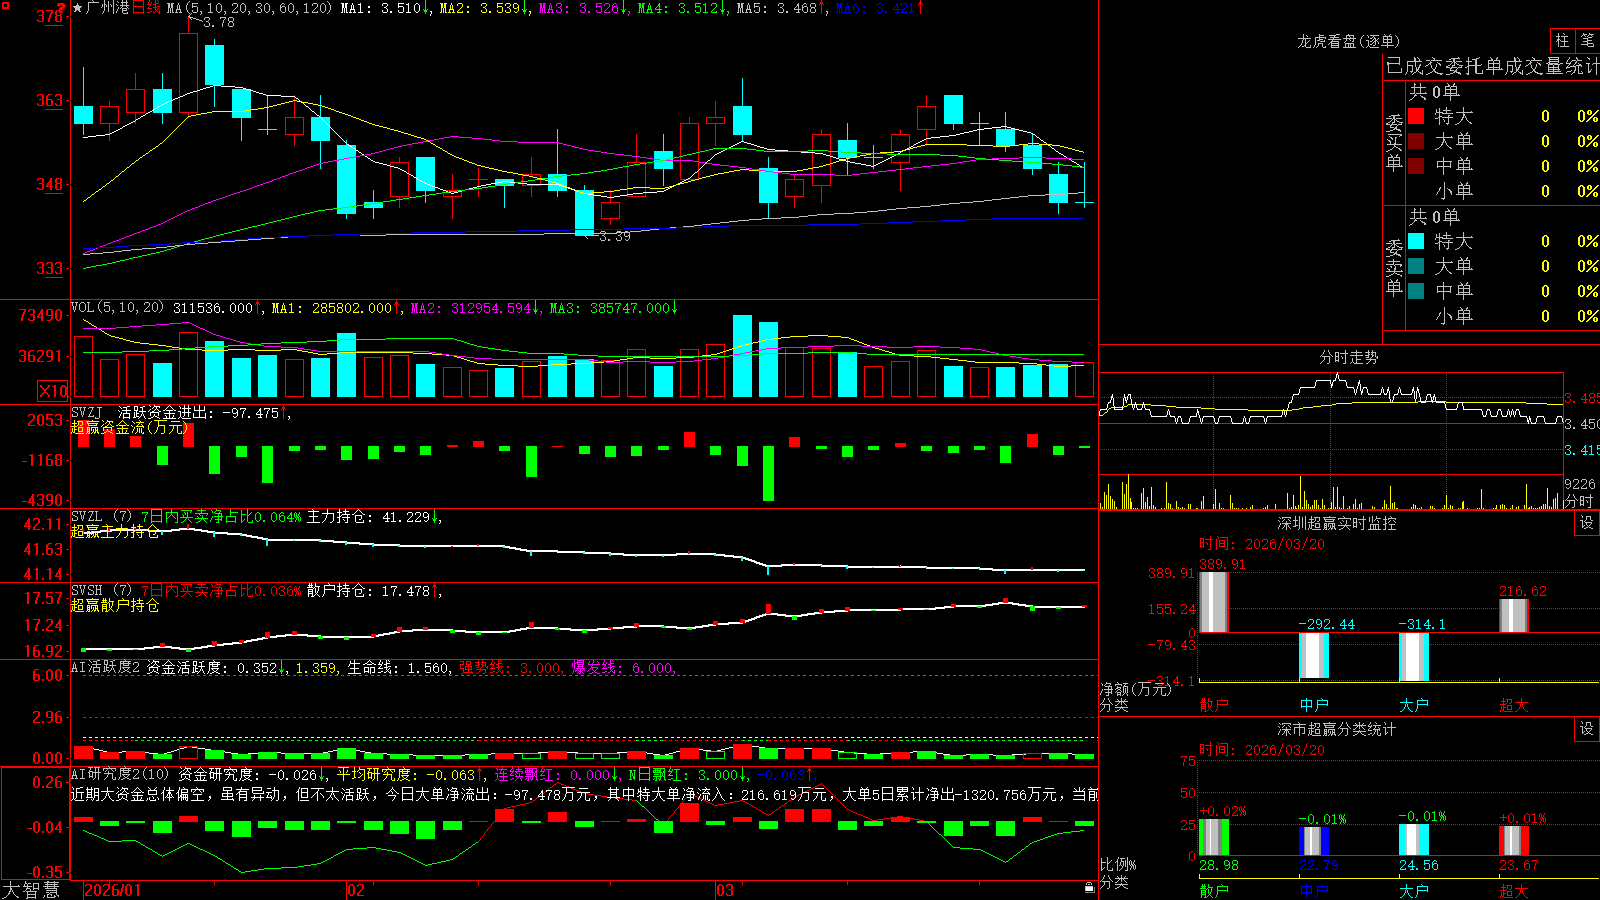Click teal 大单 sell order swatch
1600x900 pixels.
click(x=1416, y=266)
